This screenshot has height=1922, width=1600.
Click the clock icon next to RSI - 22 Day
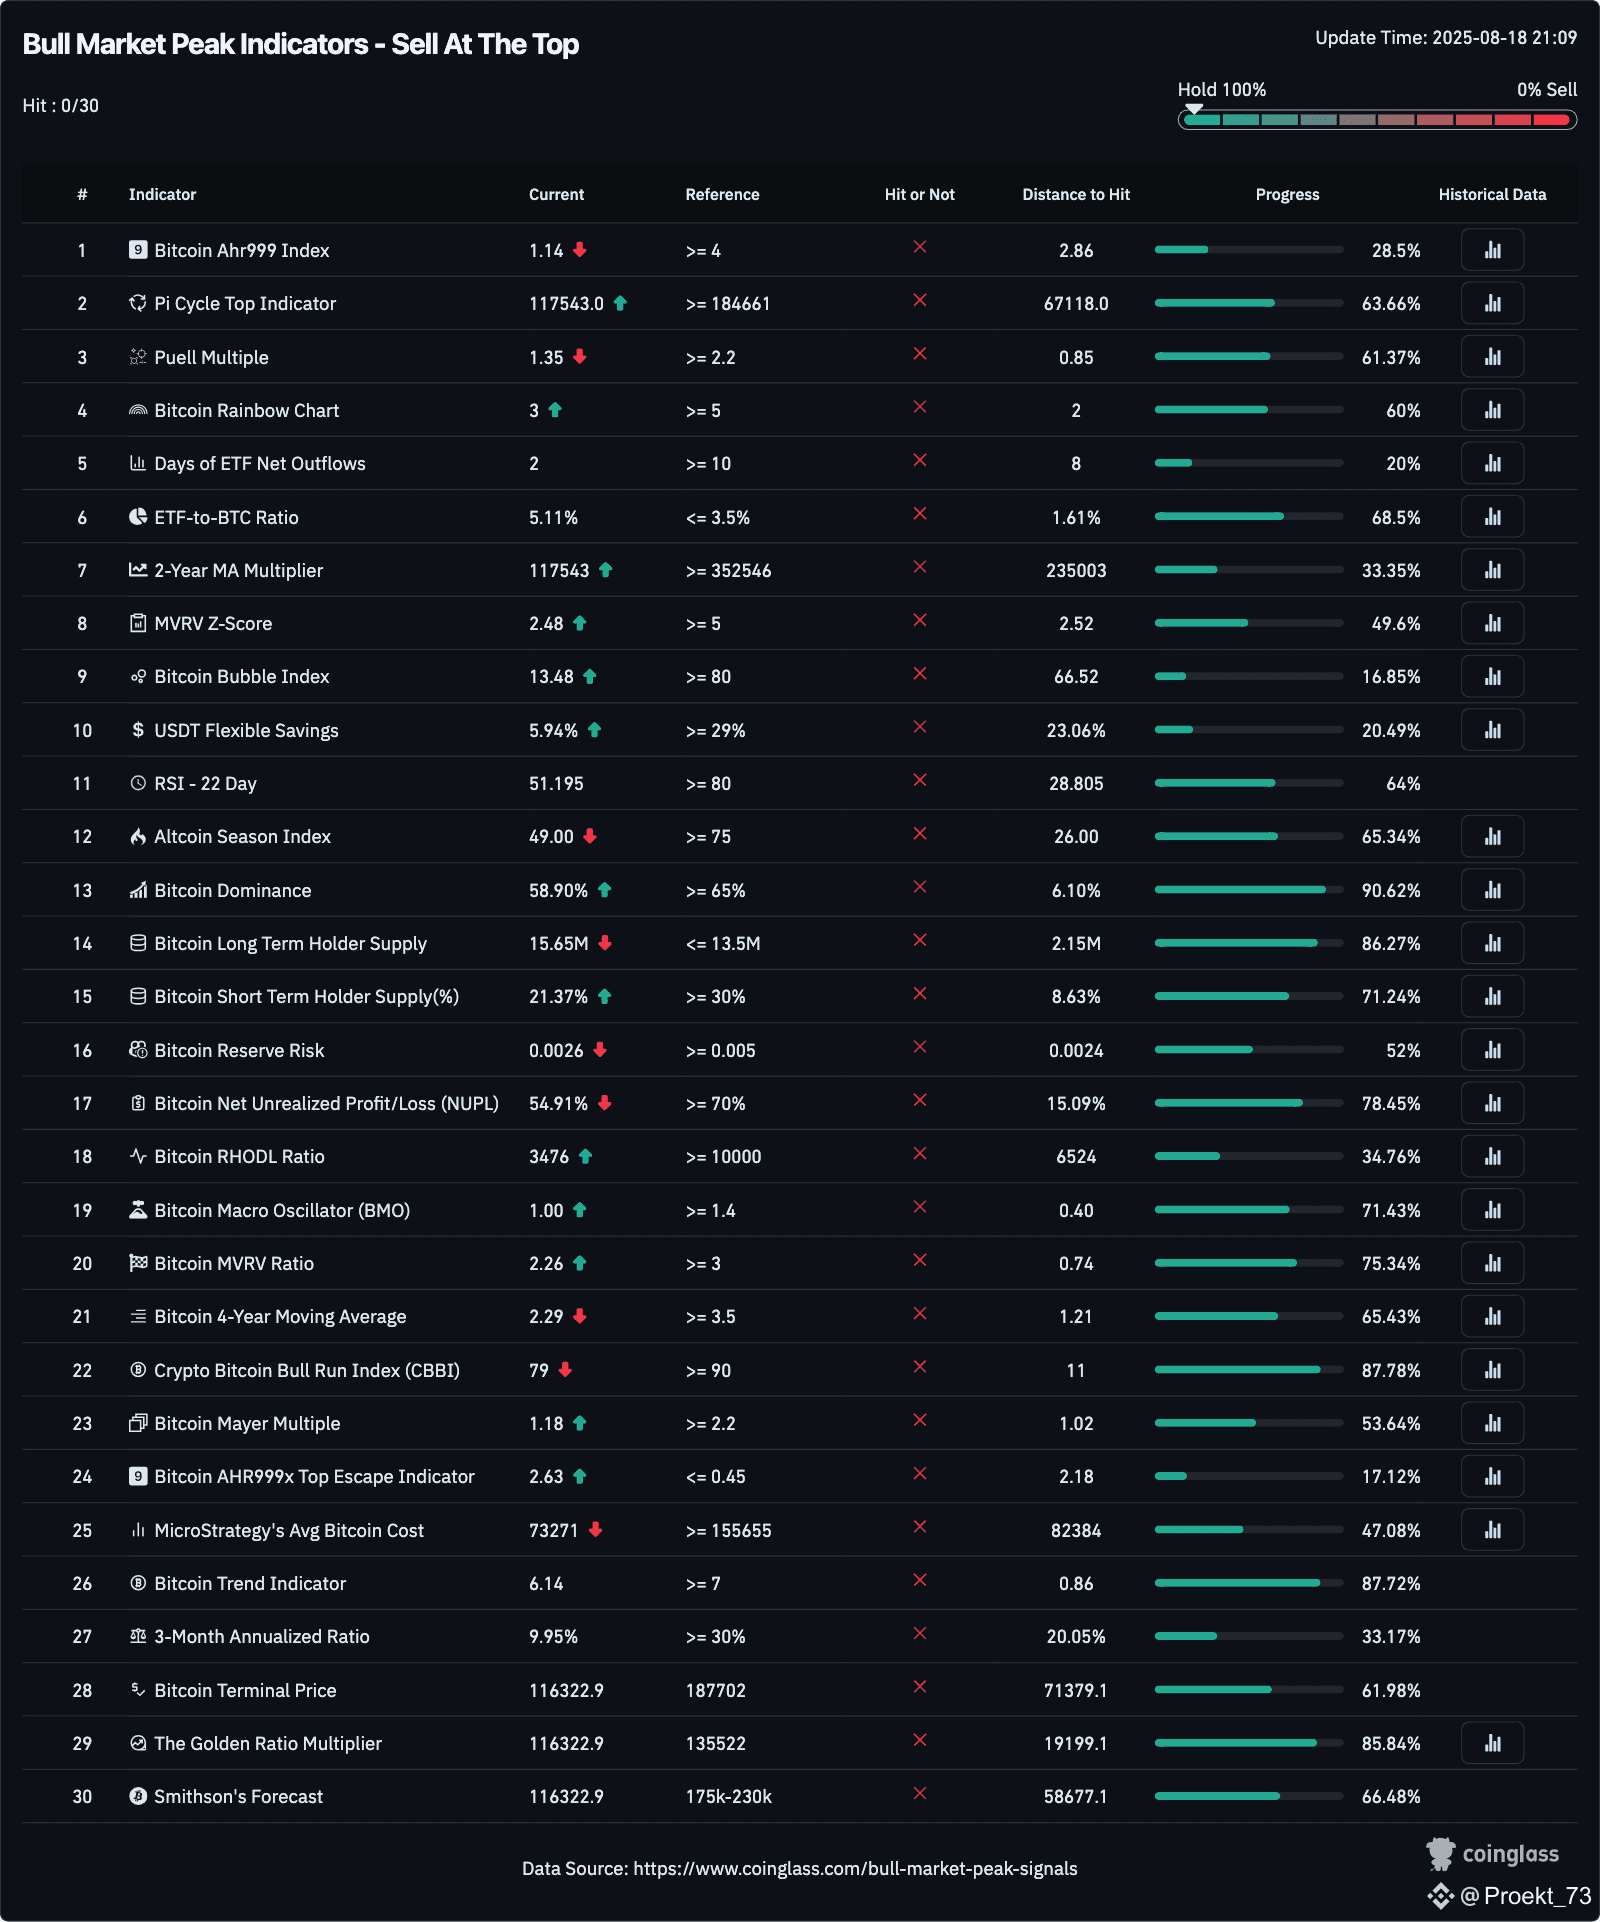pos(139,783)
